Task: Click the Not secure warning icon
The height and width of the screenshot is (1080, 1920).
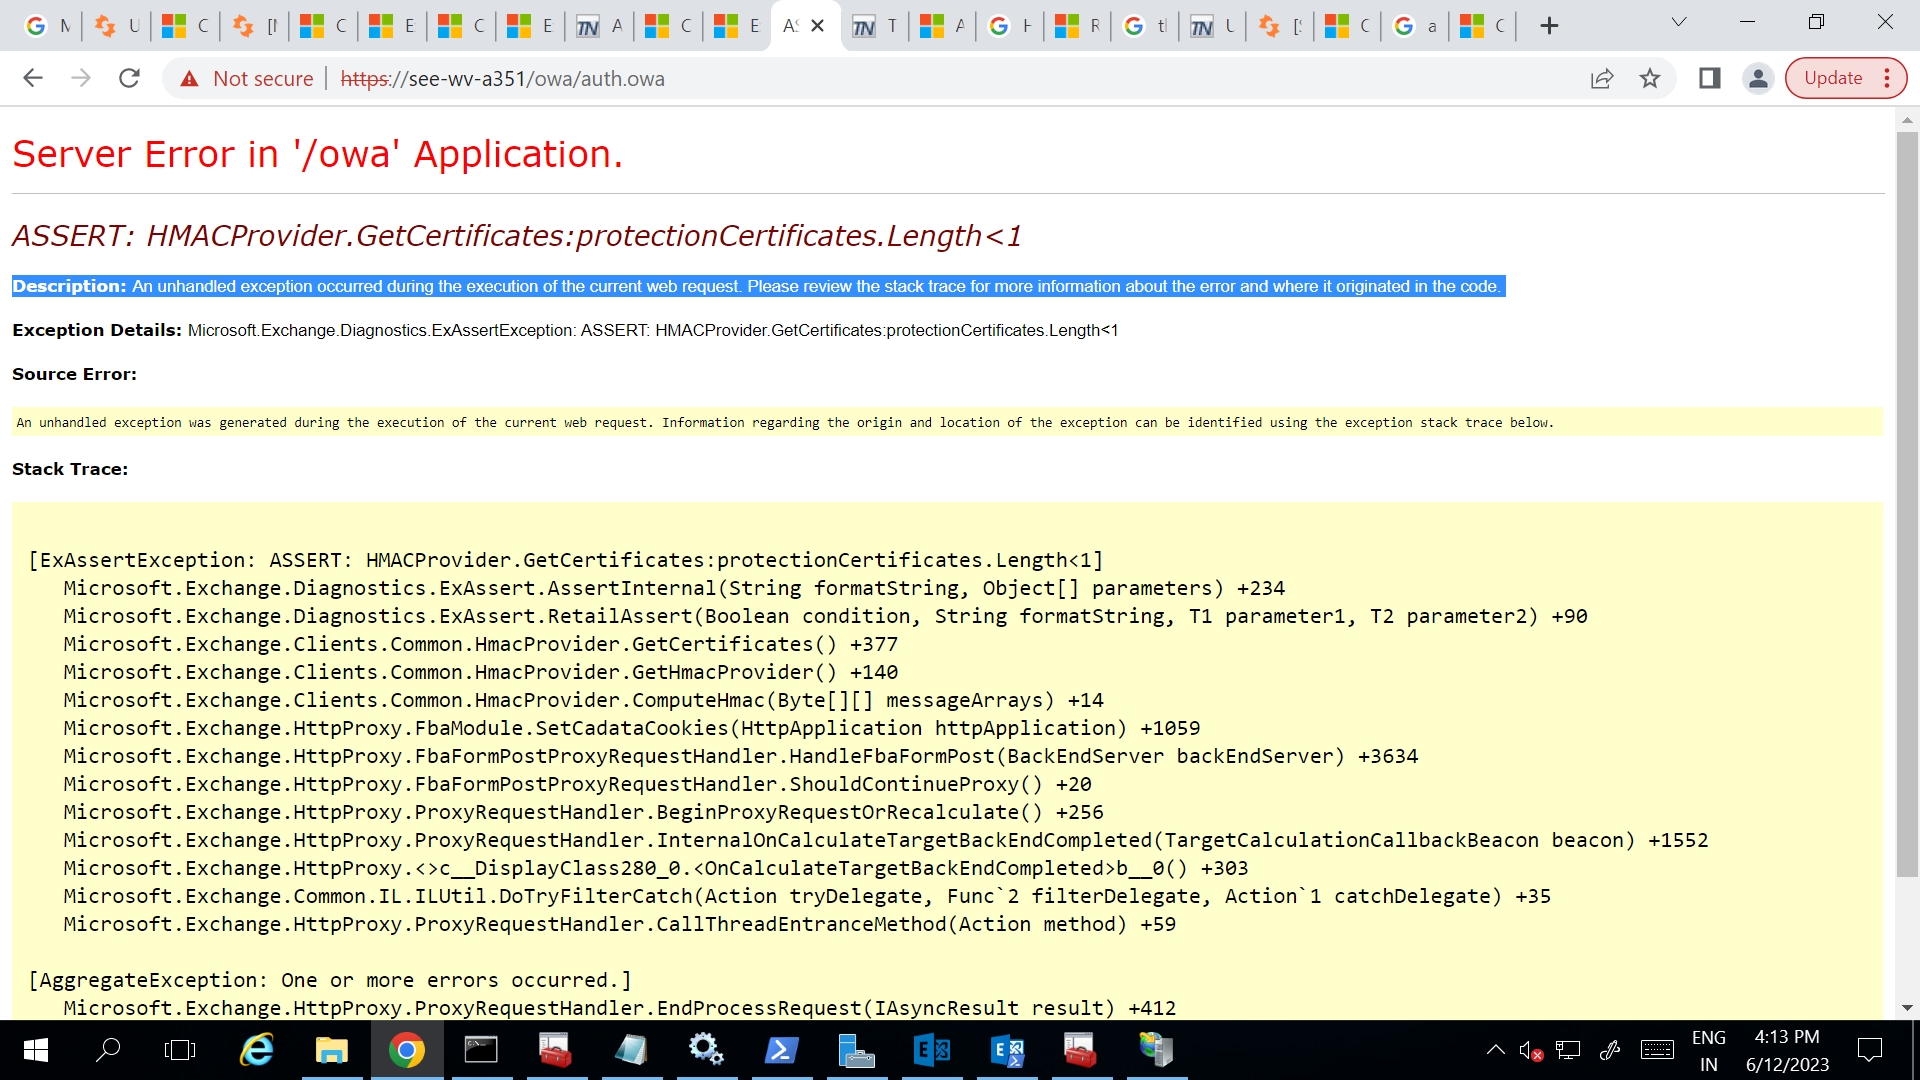Action: click(x=189, y=78)
